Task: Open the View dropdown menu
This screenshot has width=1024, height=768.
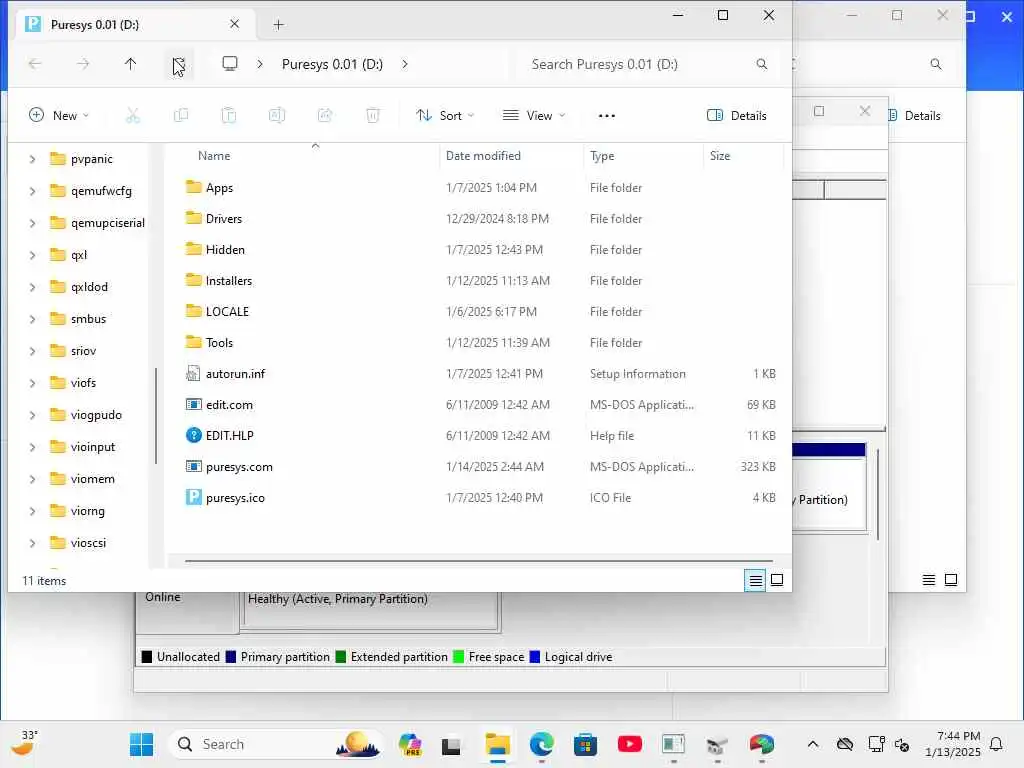Action: [534, 116]
